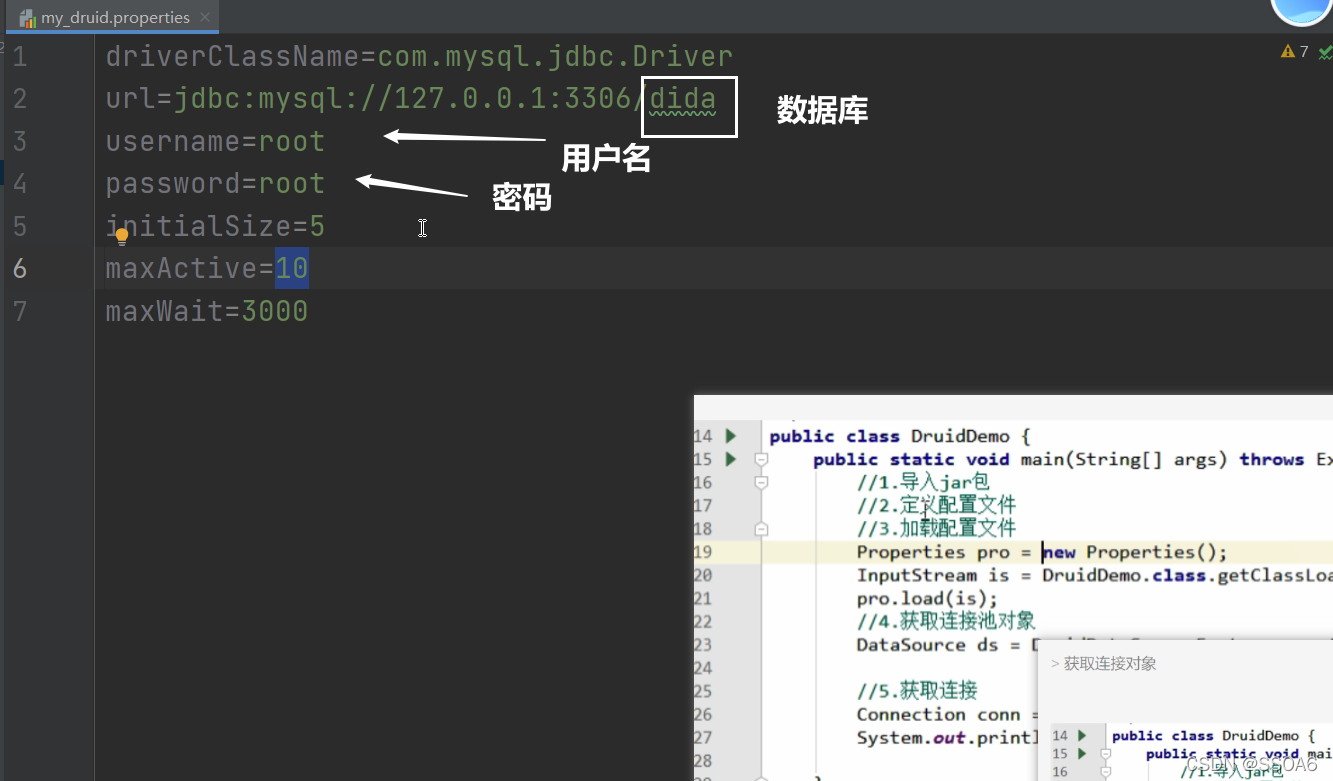Run class DruidDemo arrow at line 14, large snippet
1333x781 pixels.
[x=731, y=436]
